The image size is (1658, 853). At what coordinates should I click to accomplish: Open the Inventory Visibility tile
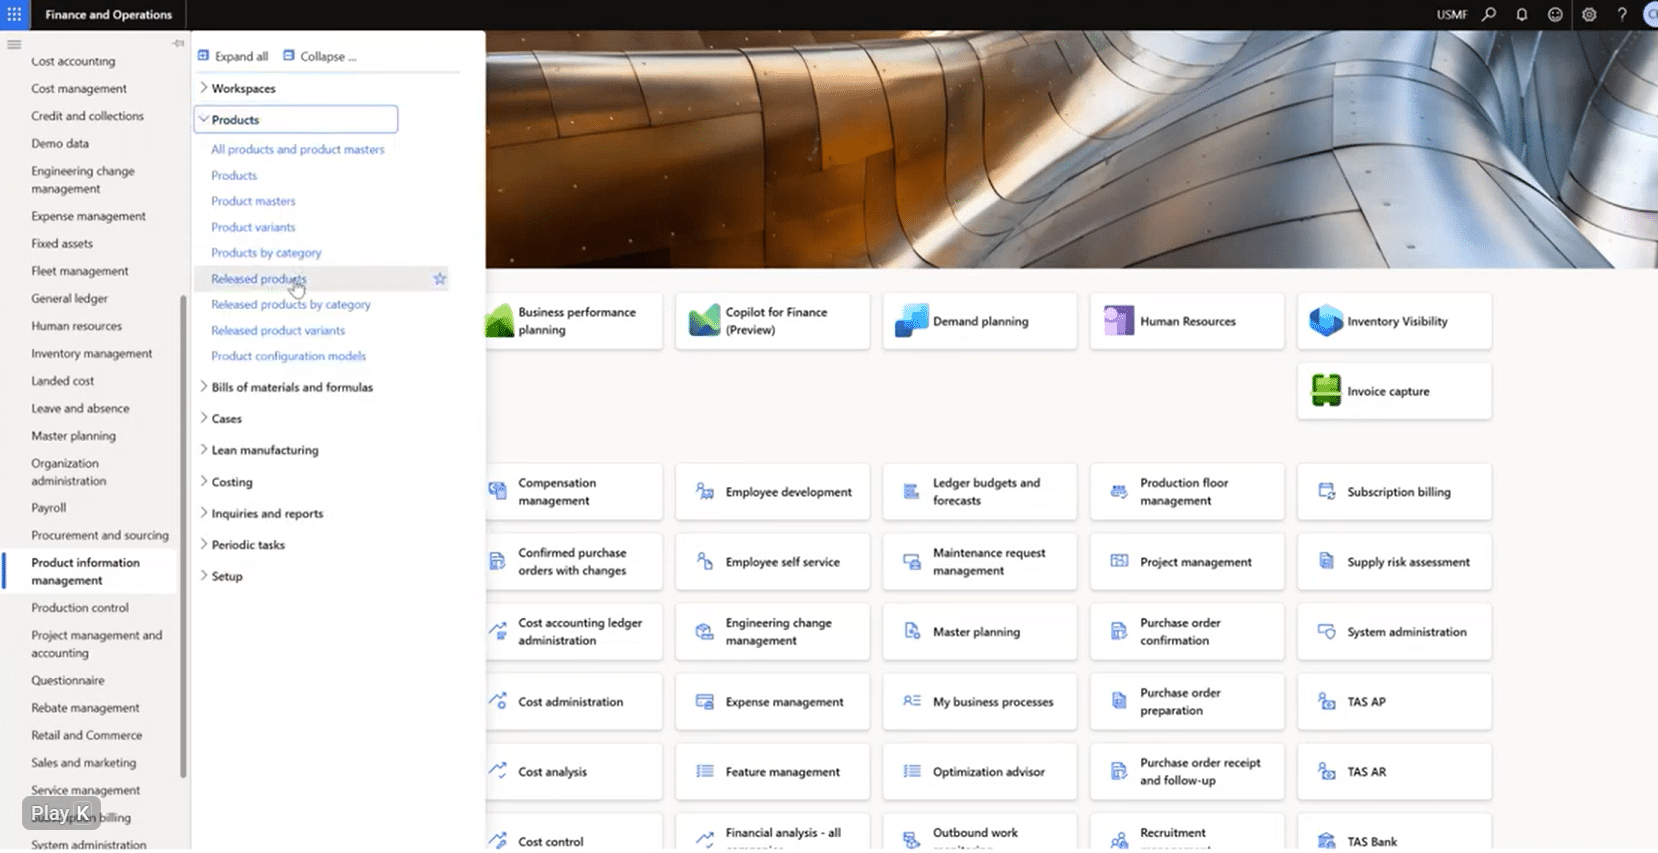tap(1394, 321)
